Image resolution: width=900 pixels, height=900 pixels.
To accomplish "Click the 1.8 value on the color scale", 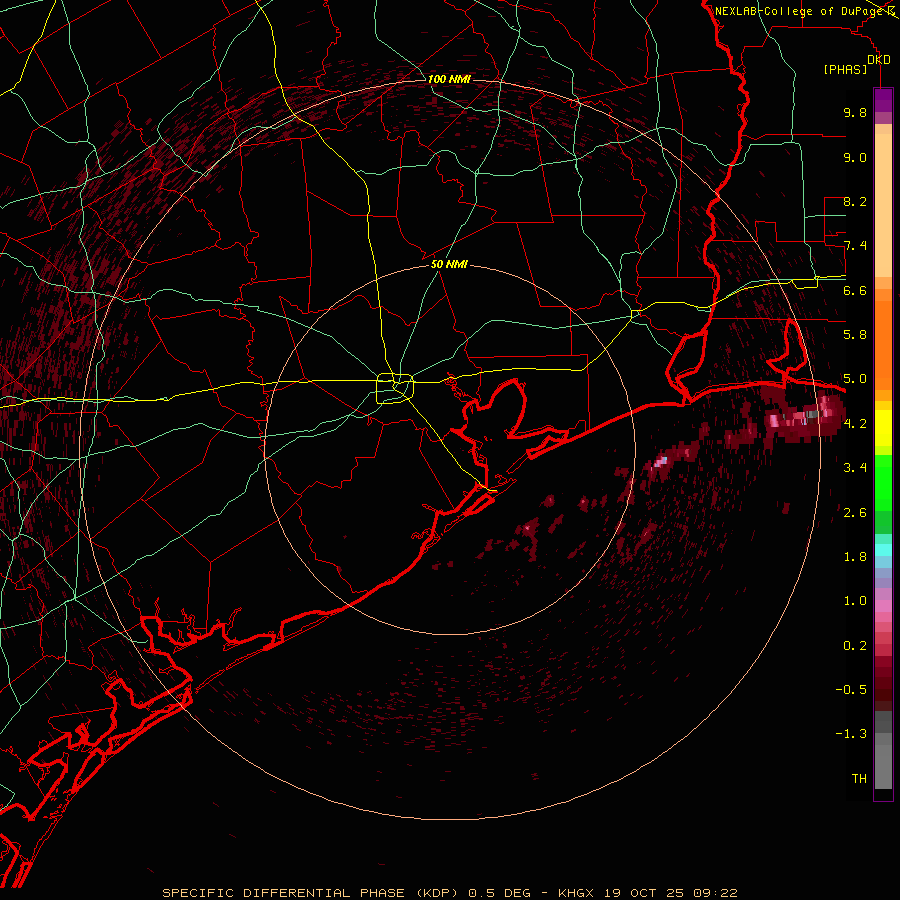I will 855,557.
